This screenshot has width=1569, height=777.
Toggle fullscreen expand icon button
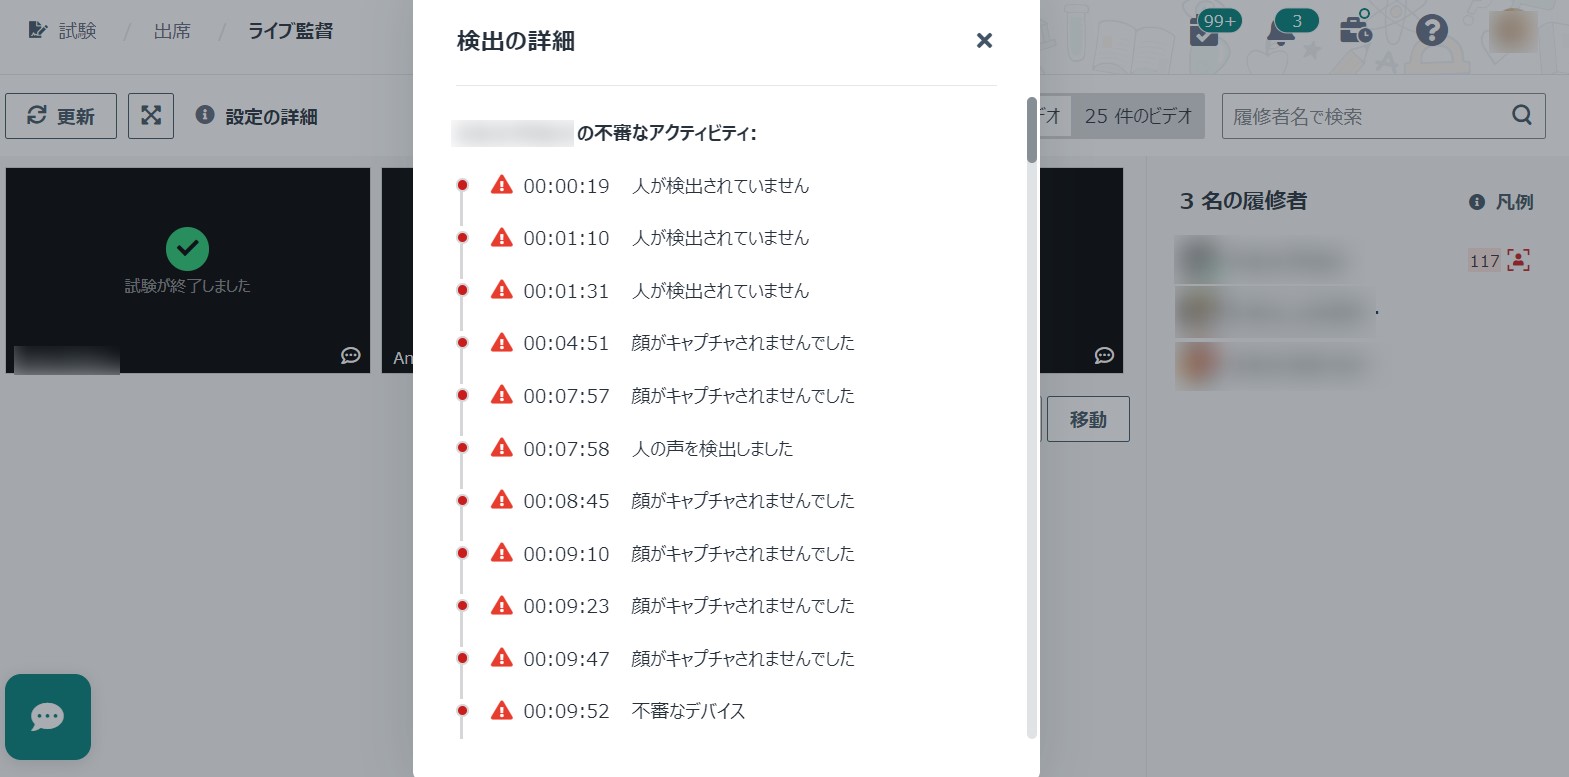(x=151, y=116)
